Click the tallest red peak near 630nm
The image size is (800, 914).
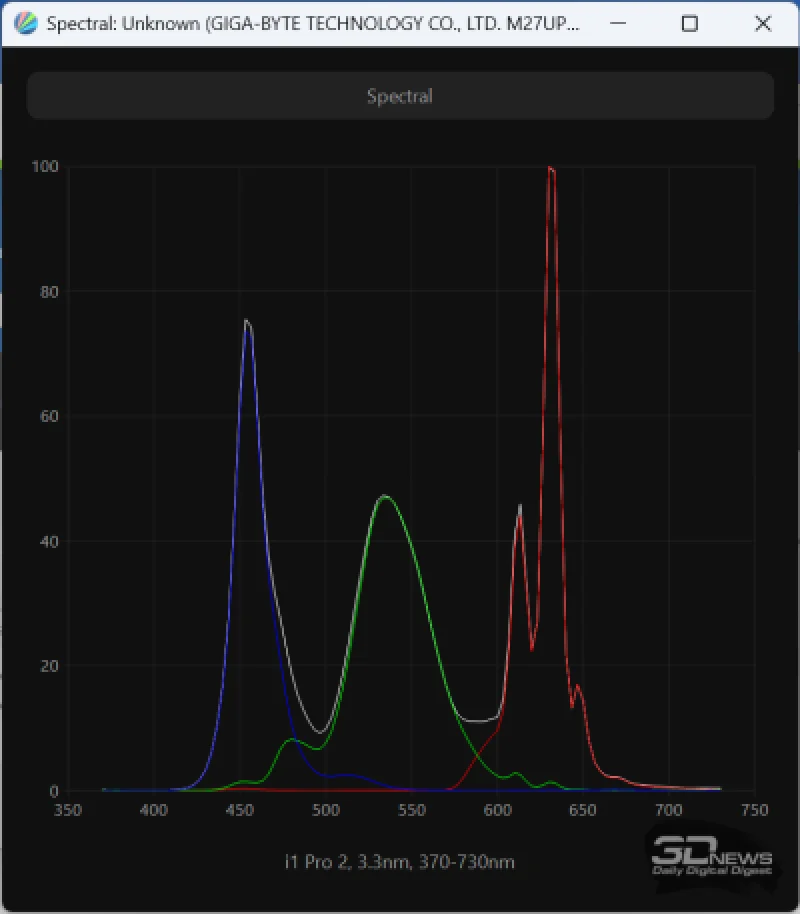pyautogui.click(x=550, y=169)
